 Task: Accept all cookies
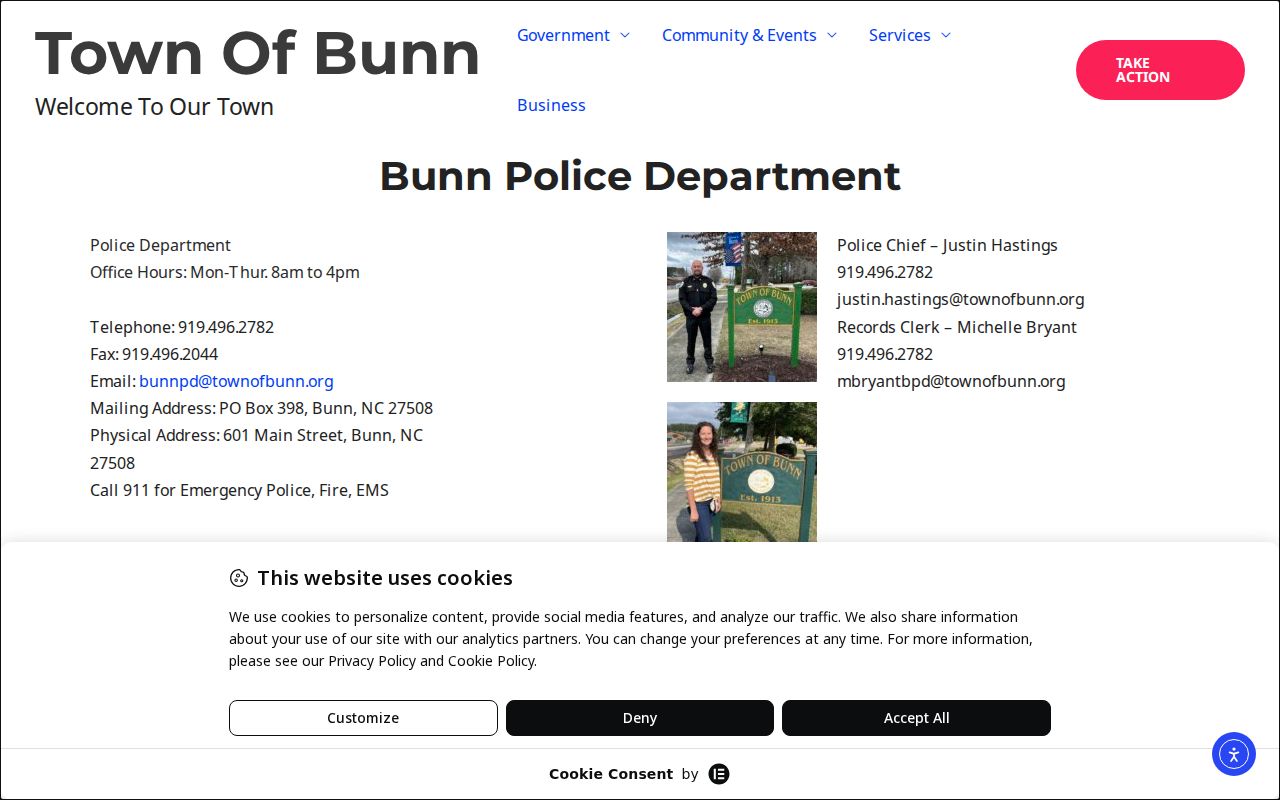(x=916, y=718)
